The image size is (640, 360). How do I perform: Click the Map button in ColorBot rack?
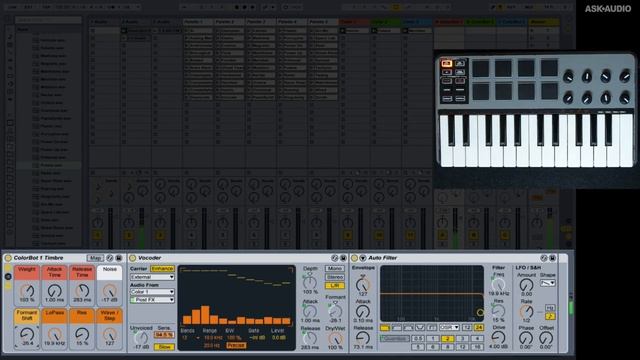[x=95, y=258]
